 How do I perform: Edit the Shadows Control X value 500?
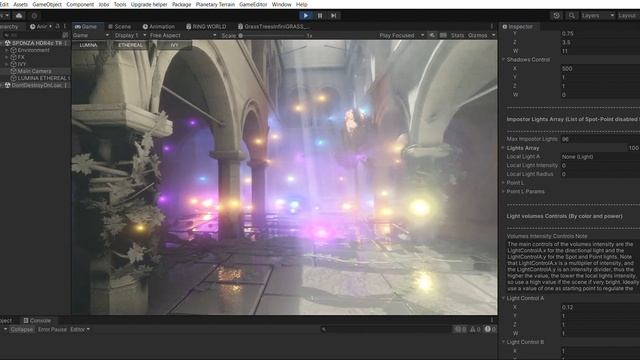pos(600,69)
